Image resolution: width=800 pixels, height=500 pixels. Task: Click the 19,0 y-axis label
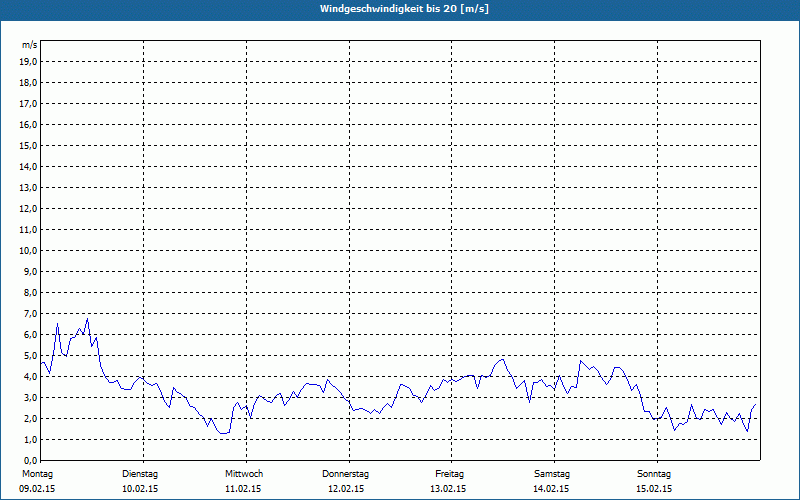point(28,62)
